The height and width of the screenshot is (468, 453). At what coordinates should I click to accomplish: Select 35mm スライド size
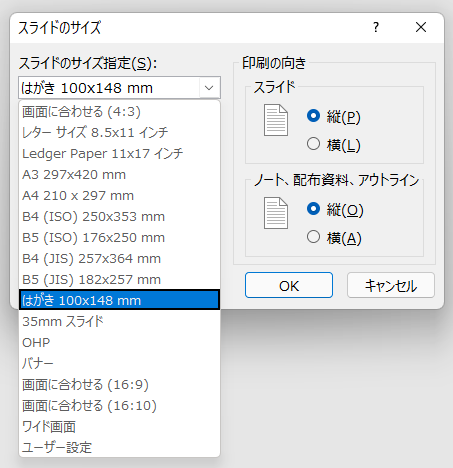pyautogui.click(x=119, y=322)
